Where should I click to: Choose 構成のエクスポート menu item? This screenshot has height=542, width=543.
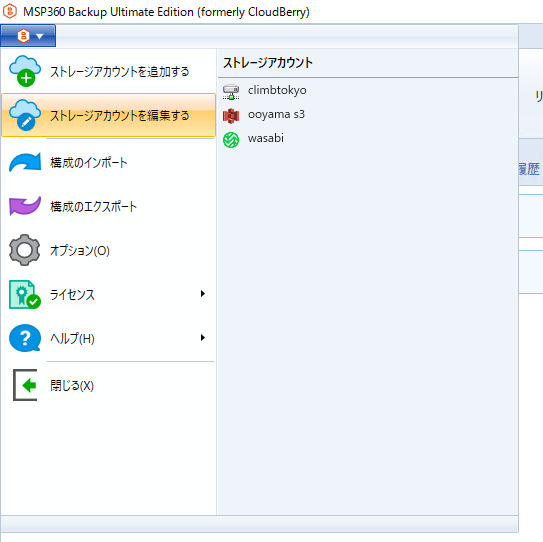click(x=109, y=206)
